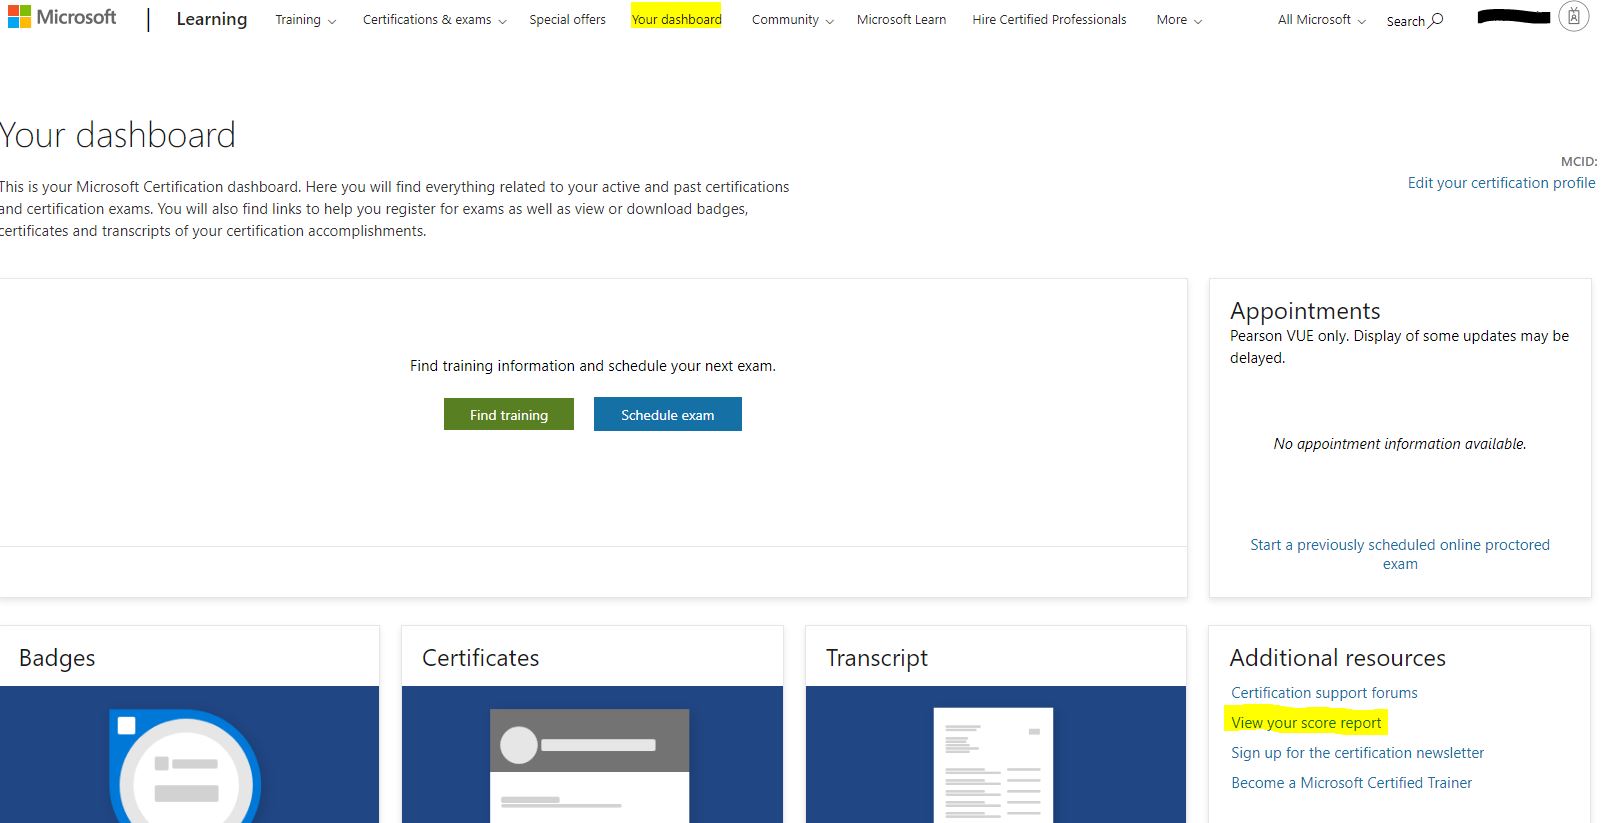Click the Badges heading
Viewport: 1602px width, 823px height.
[x=57, y=658]
